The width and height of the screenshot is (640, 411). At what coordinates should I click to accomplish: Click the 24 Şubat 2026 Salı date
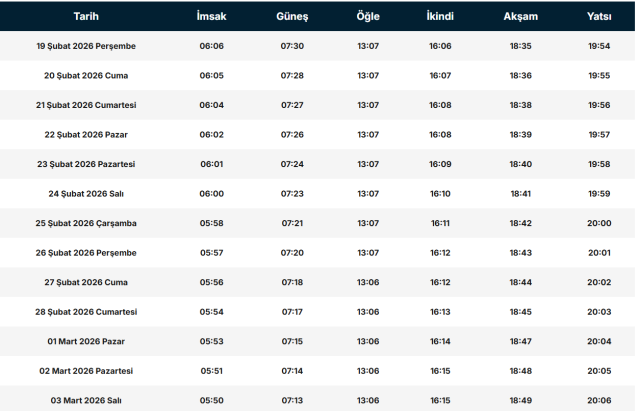pyautogui.click(x=86, y=194)
